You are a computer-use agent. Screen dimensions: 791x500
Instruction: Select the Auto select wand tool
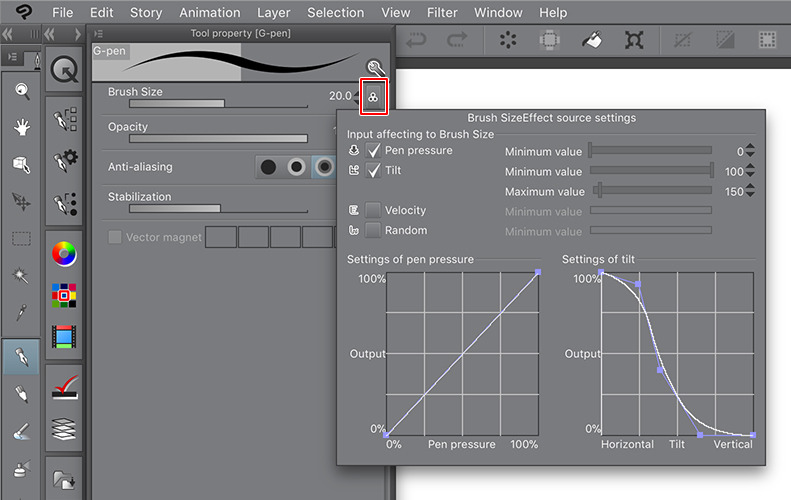pos(21,275)
